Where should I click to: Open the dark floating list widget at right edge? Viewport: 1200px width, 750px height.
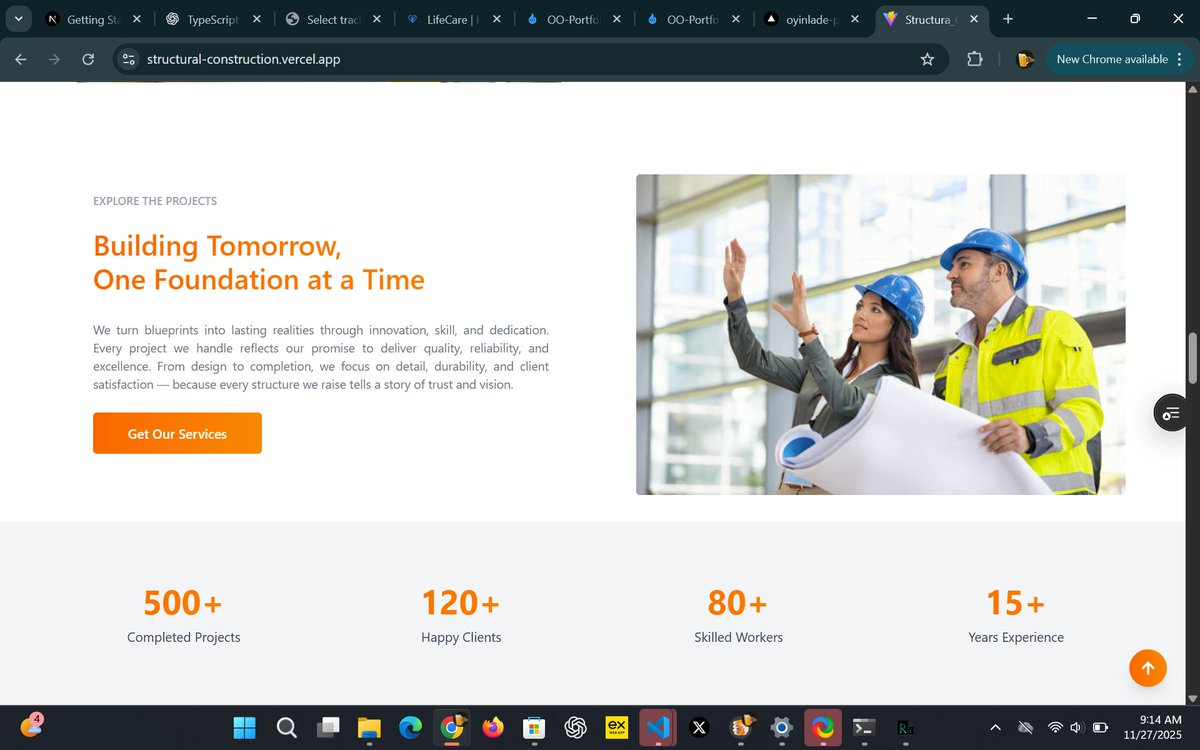pyautogui.click(x=1171, y=412)
